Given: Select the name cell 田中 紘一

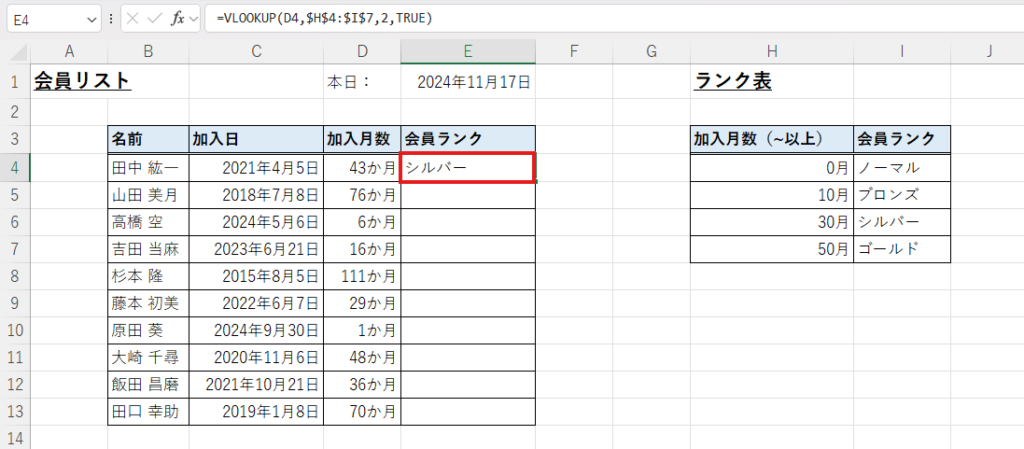Looking at the screenshot, I should click(148, 168).
